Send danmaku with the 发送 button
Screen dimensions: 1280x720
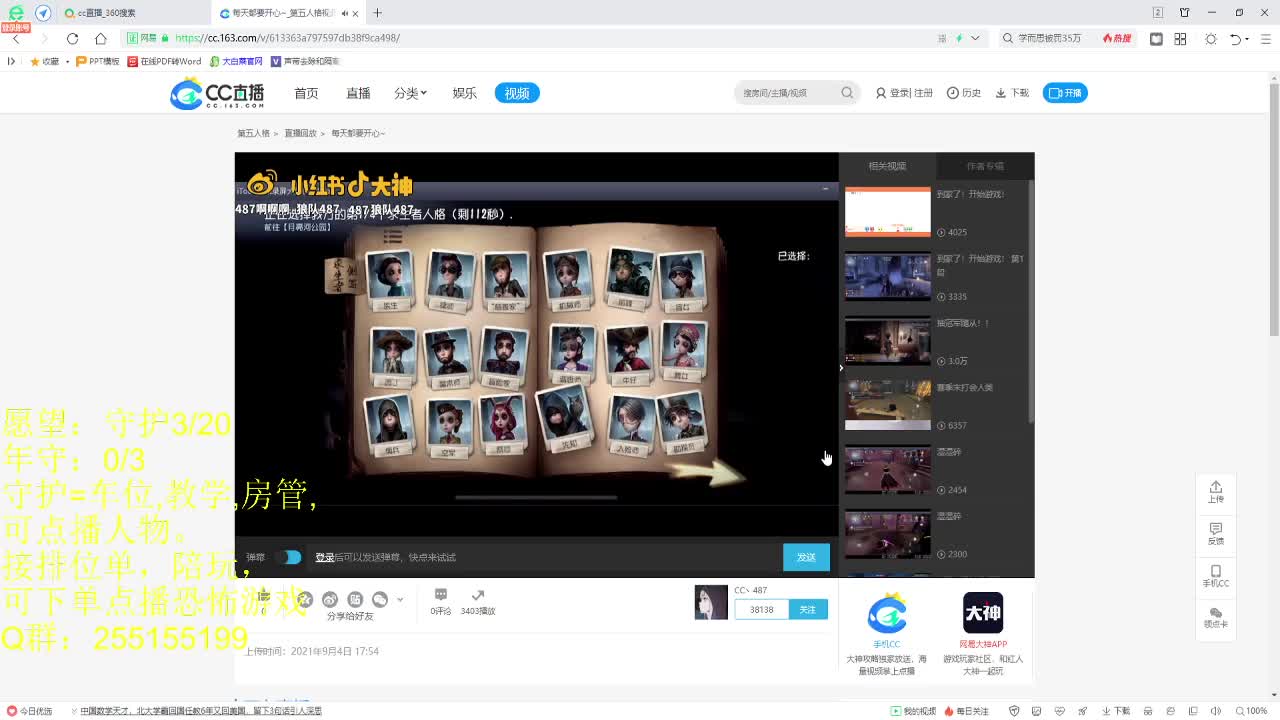pyautogui.click(x=806, y=557)
